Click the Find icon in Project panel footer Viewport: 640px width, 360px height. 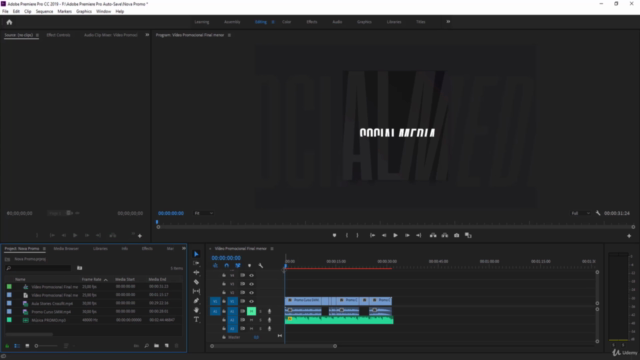(147, 346)
